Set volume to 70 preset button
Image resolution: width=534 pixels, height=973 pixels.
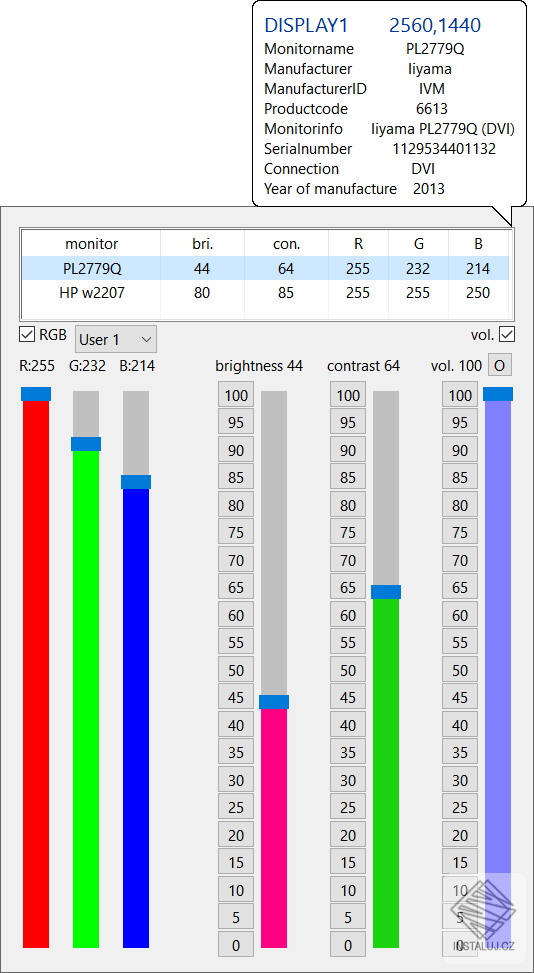tap(460, 560)
